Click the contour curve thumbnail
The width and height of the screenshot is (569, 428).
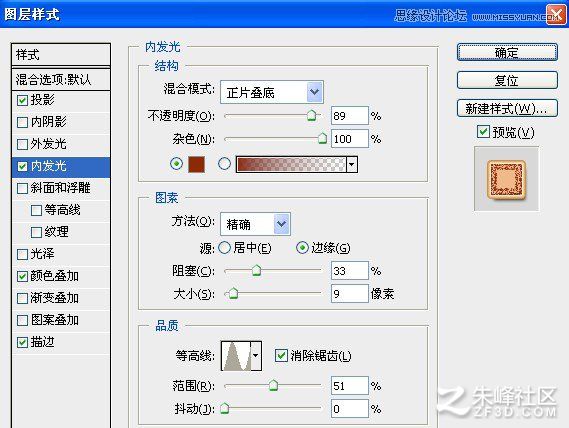click(236, 356)
